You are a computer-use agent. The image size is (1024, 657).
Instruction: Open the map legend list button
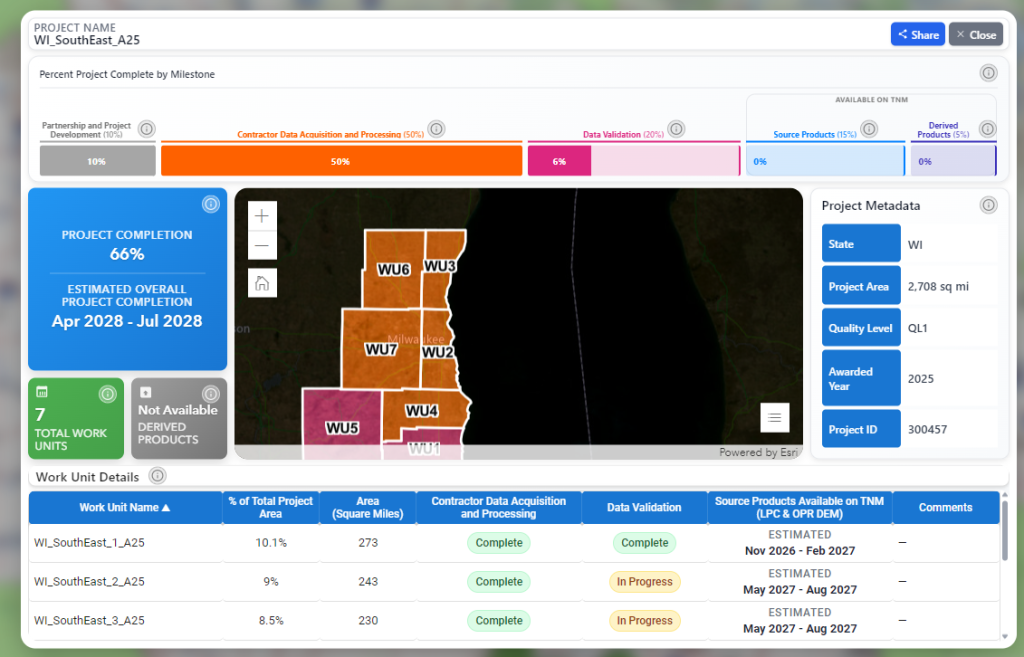[x=775, y=417]
